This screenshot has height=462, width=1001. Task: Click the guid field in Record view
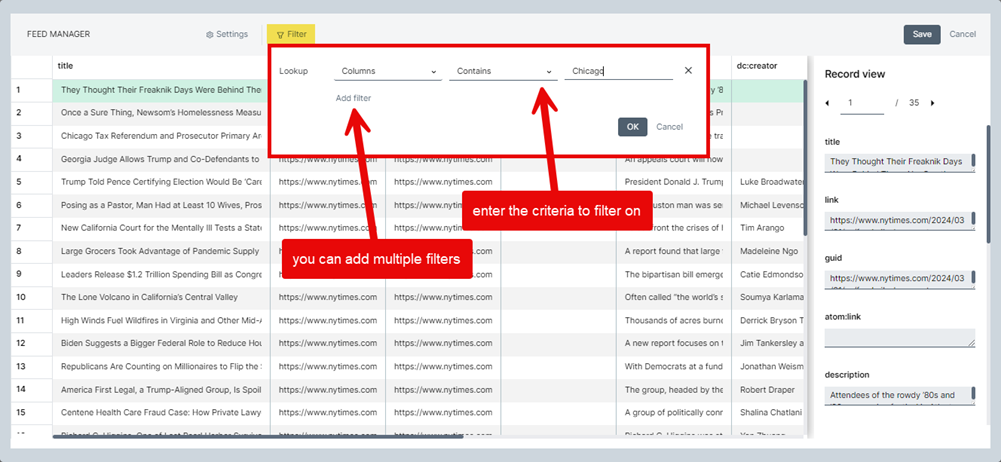pos(900,279)
